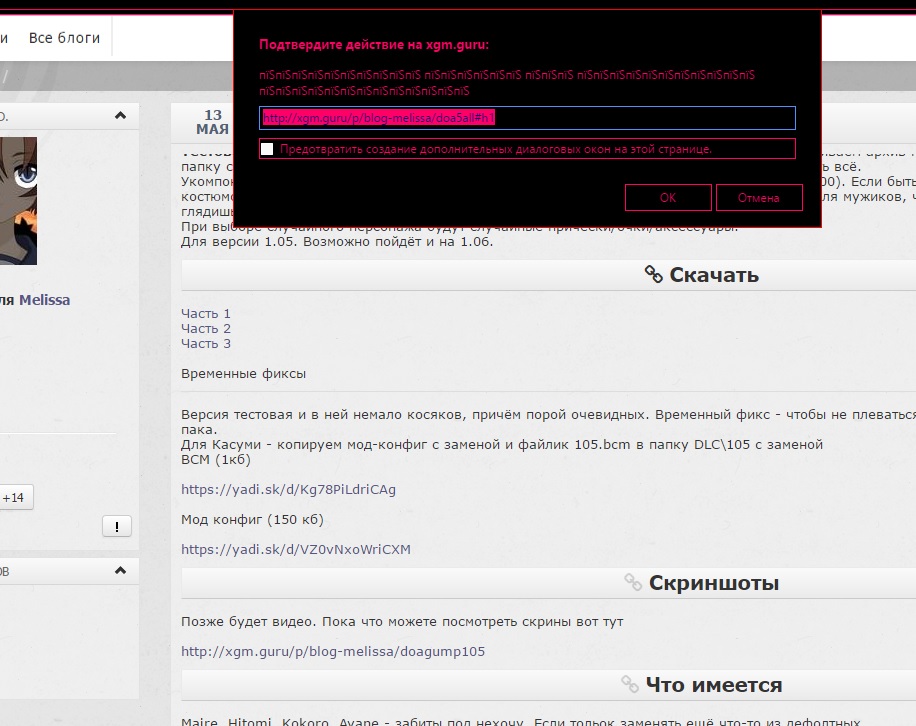The width and height of the screenshot is (916, 726).
Task: Click the Скриншоты section heading
Action: pyautogui.click(x=714, y=583)
